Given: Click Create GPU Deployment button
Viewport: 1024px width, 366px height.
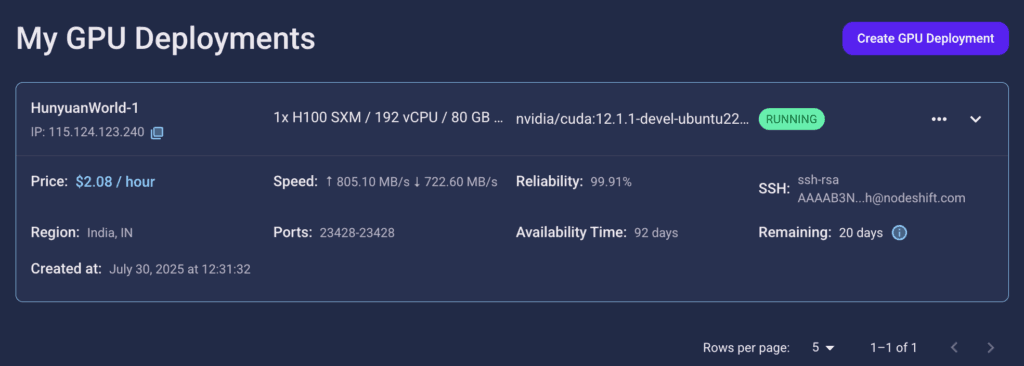Looking at the screenshot, I should 925,39.
